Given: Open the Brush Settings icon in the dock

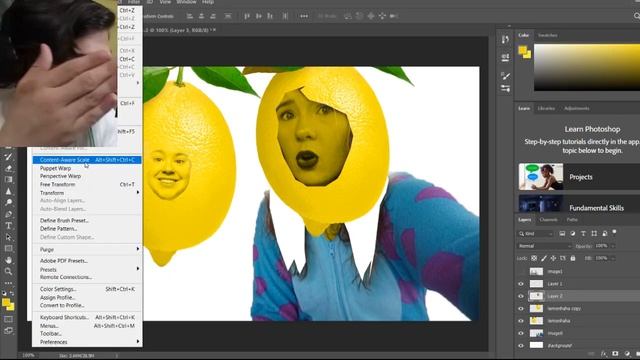Looking at the screenshot, I should coord(505,76).
